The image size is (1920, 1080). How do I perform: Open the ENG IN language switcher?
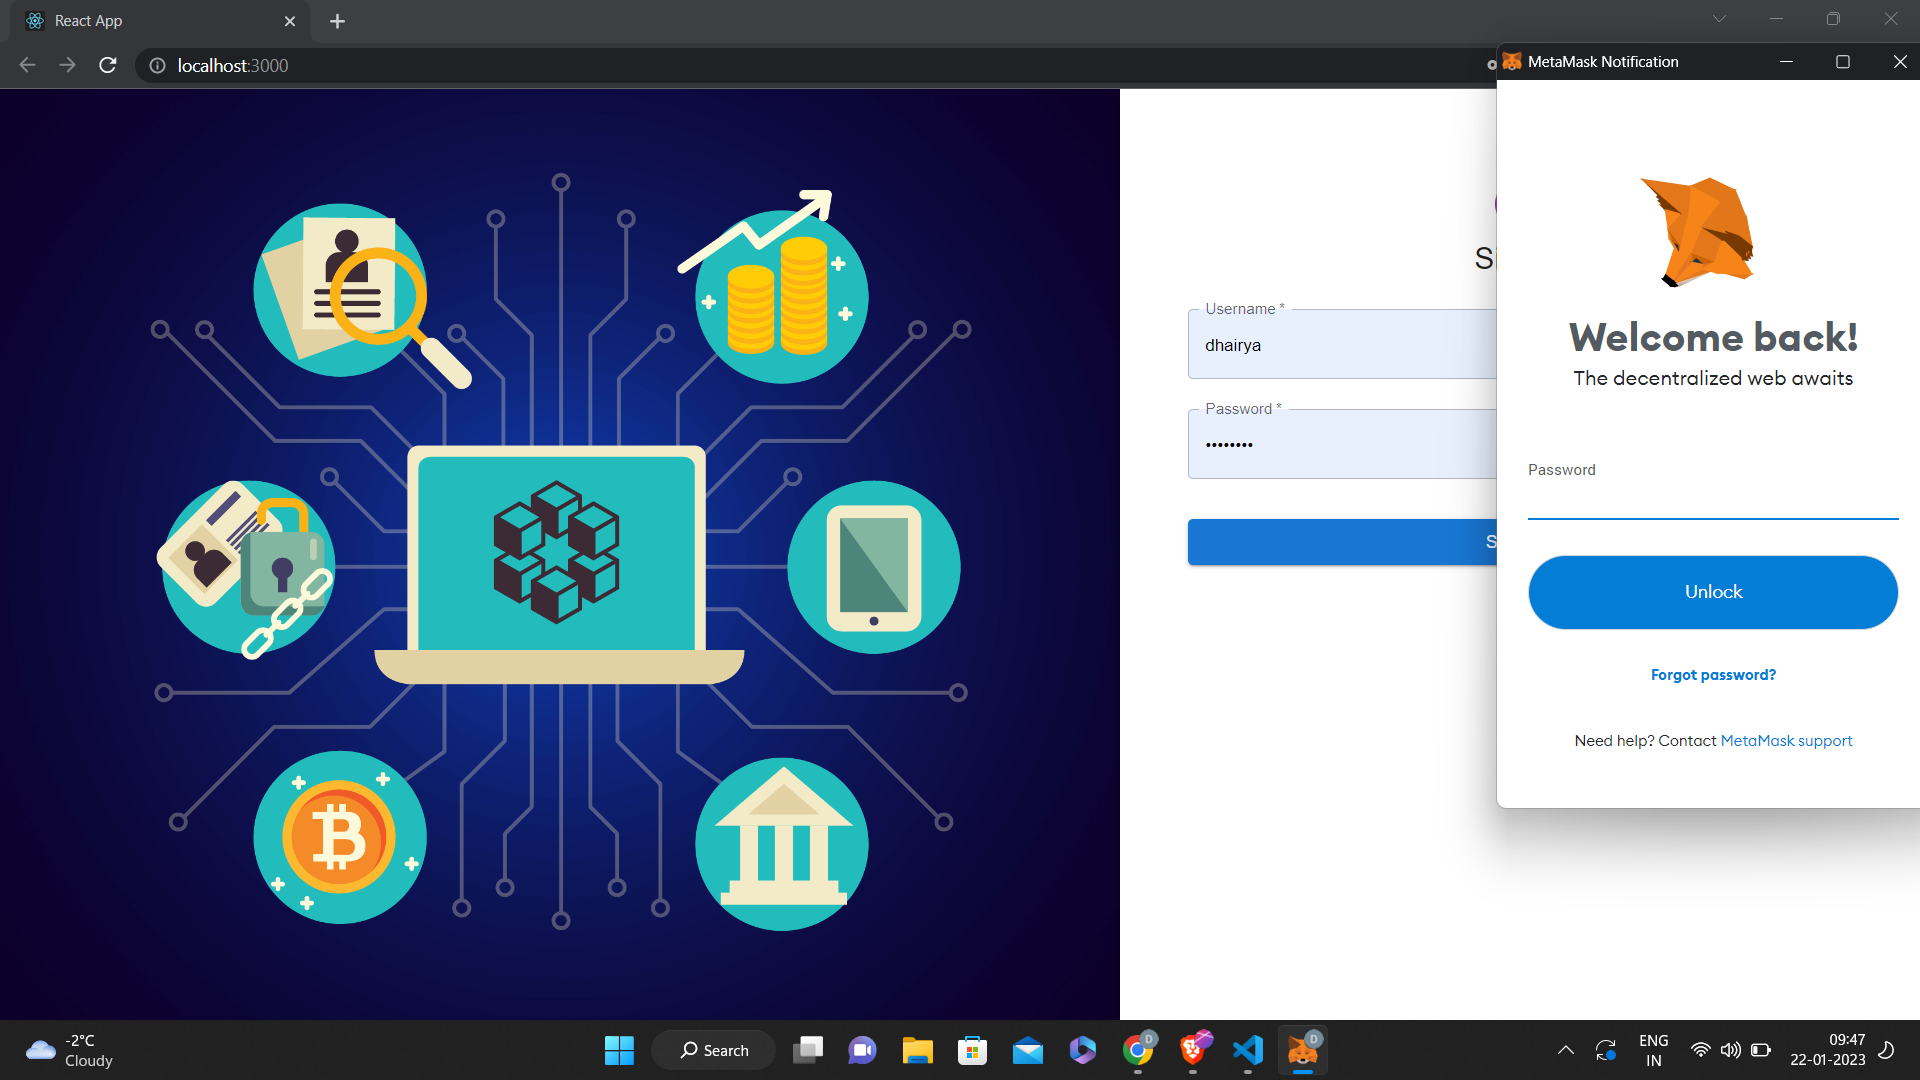1653,1050
